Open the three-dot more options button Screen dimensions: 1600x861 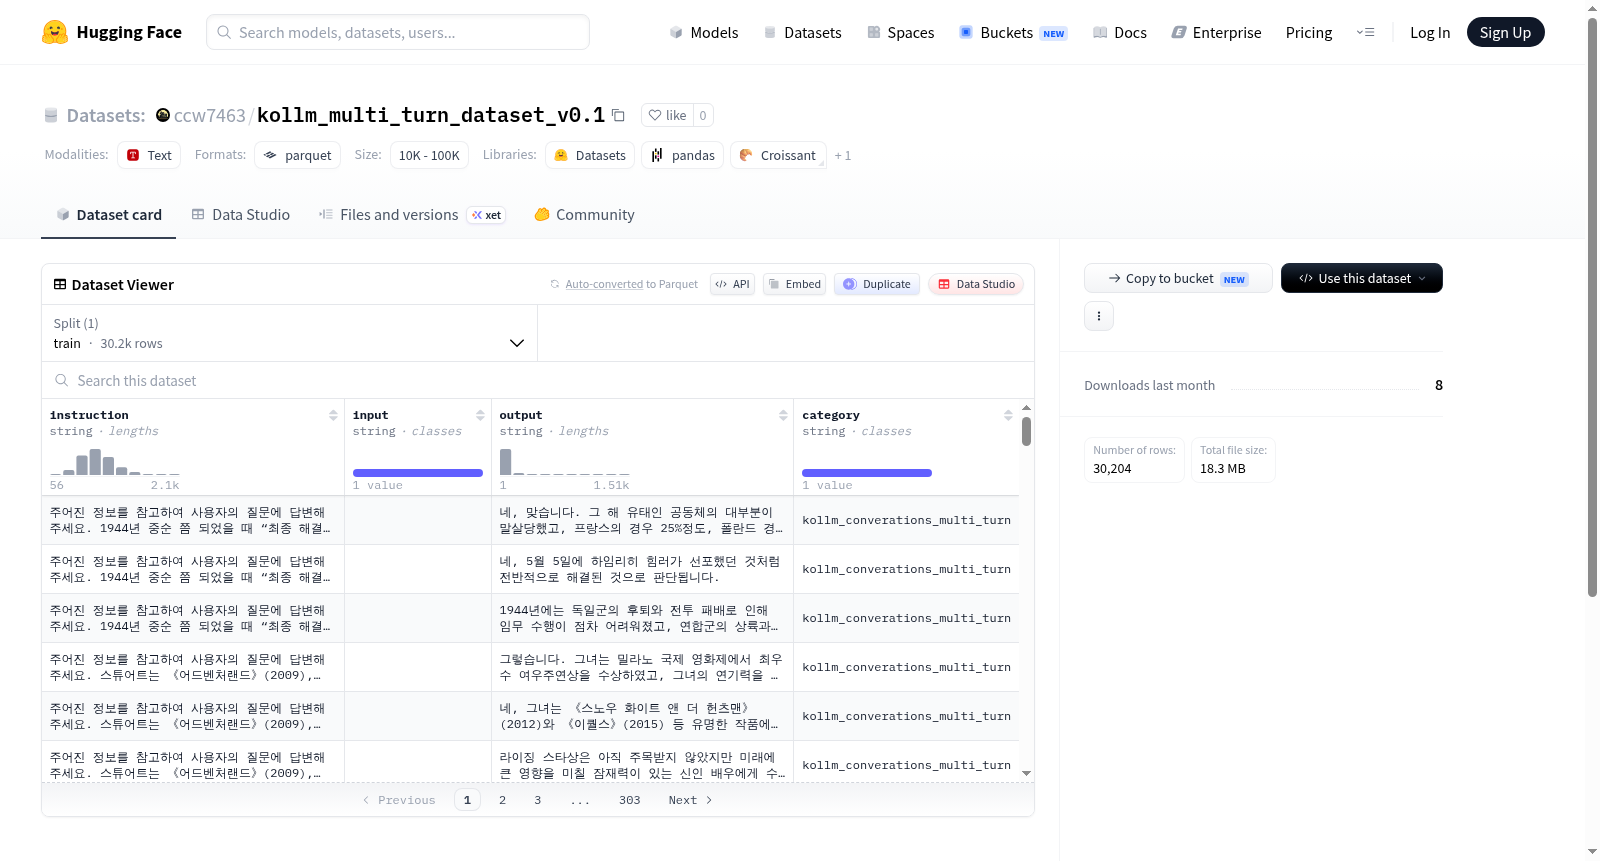point(1099,316)
